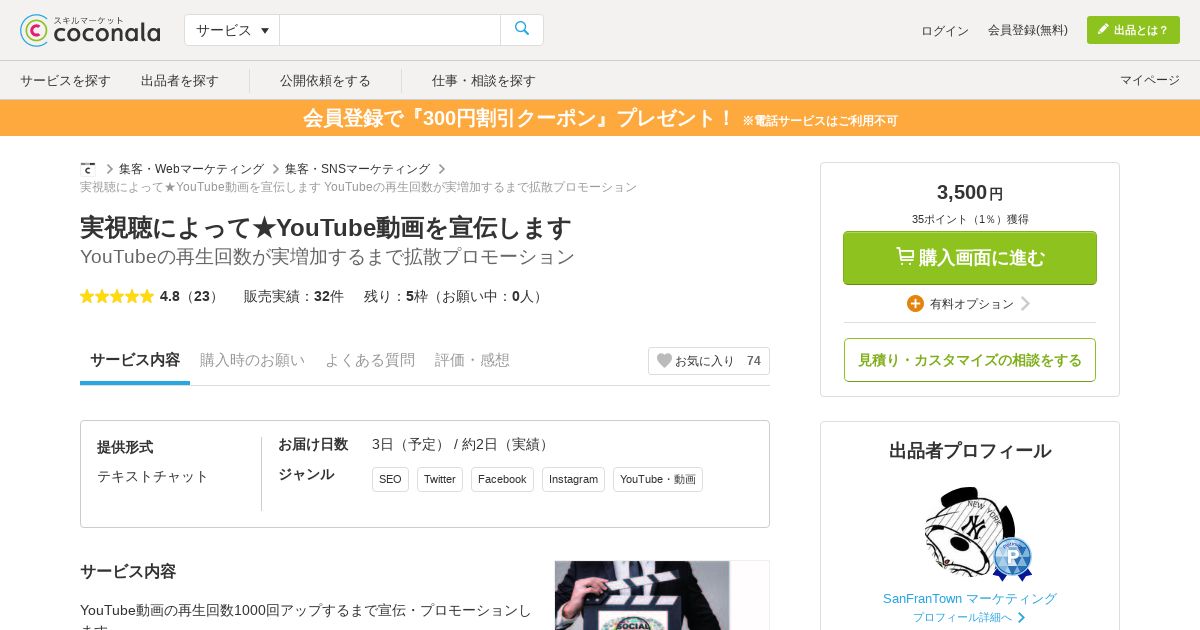Image resolution: width=1200 pixels, height=630 pixels.
Task: Click the 35ポイント（1％）獲得 text
Action: click(970, 219)
